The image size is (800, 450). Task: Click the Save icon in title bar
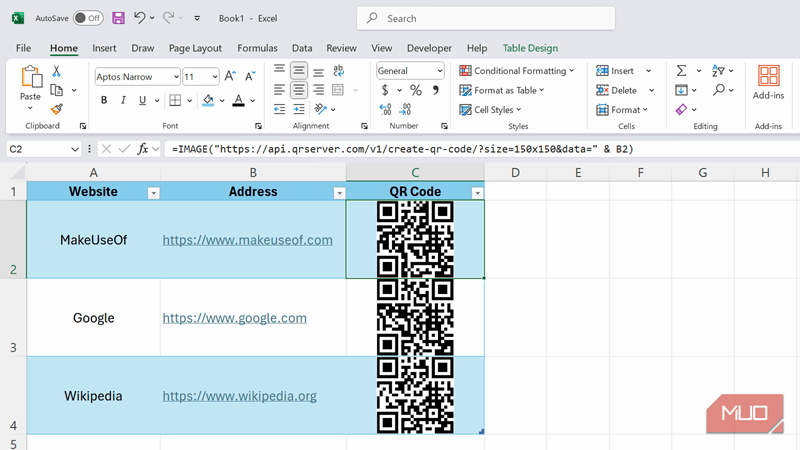118,18
